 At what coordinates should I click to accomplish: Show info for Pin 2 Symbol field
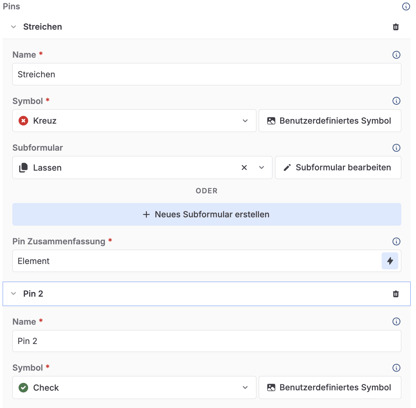[396, 368]
